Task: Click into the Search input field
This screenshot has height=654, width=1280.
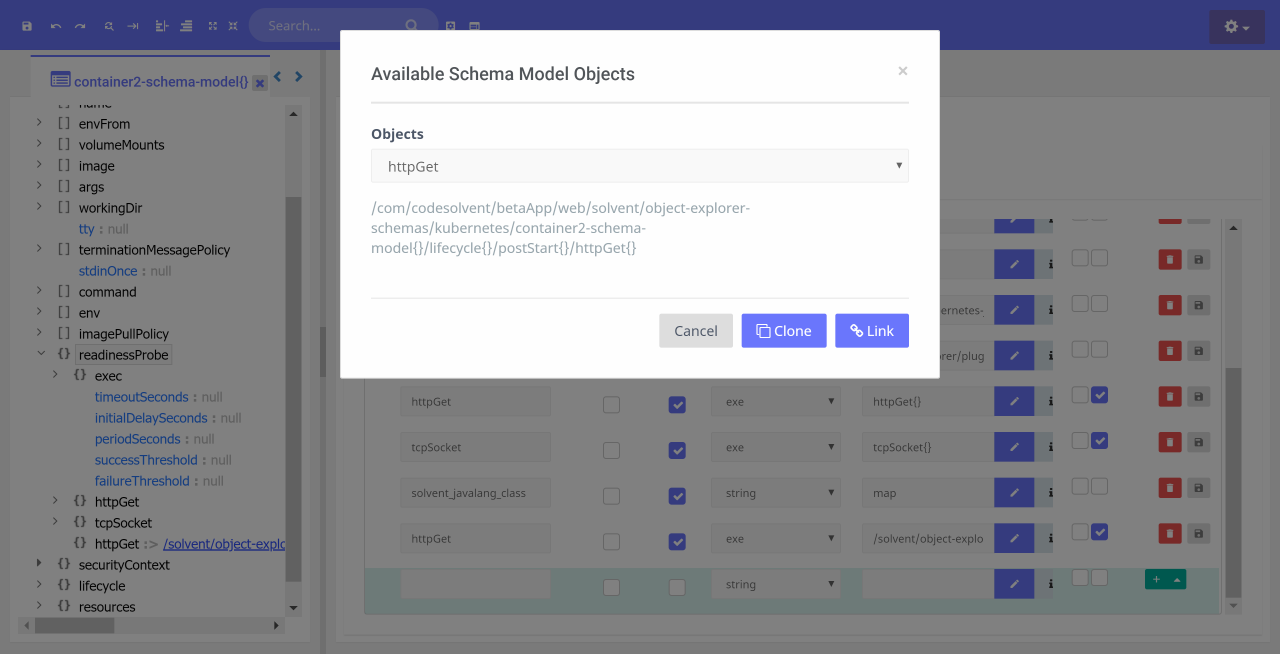Action: click(x=330, y=26)
